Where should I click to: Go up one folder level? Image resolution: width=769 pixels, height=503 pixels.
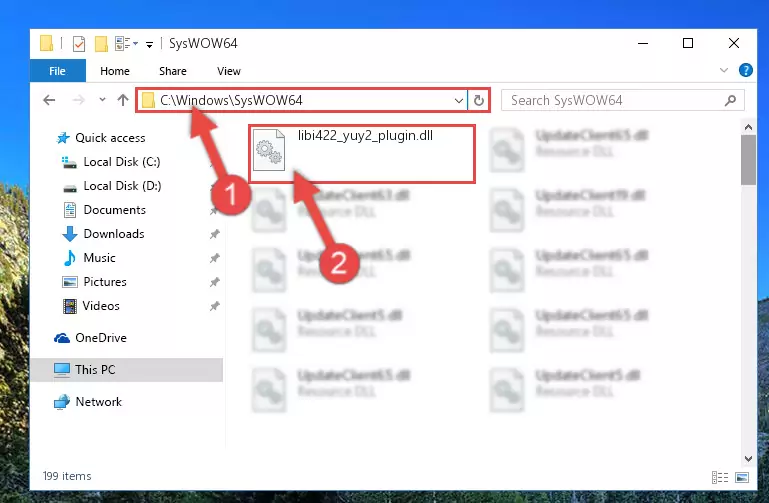click(x=123, y=100)
